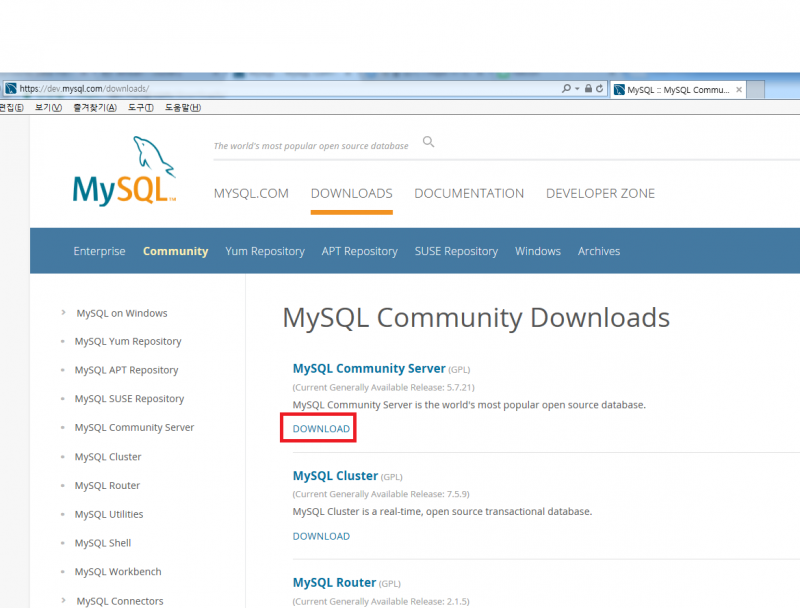
Task: Select Community in blue subnav
Action: (176, 251)
